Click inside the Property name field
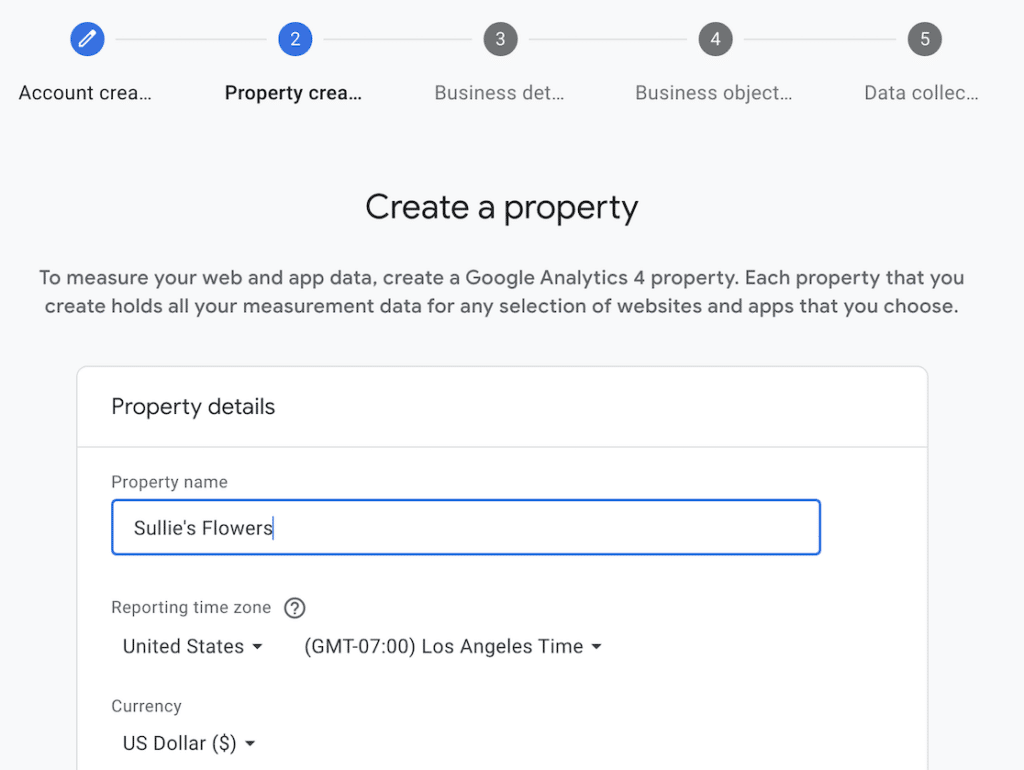1024x770 pixels. tap(465, 528)
